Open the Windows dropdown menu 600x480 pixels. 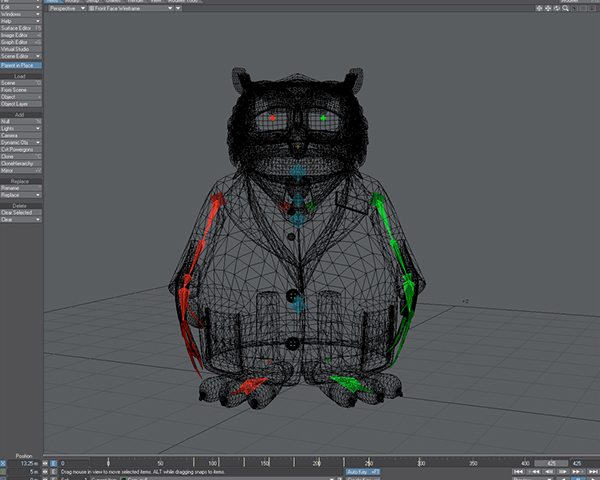pyautogui.click(x=21, y=14)
